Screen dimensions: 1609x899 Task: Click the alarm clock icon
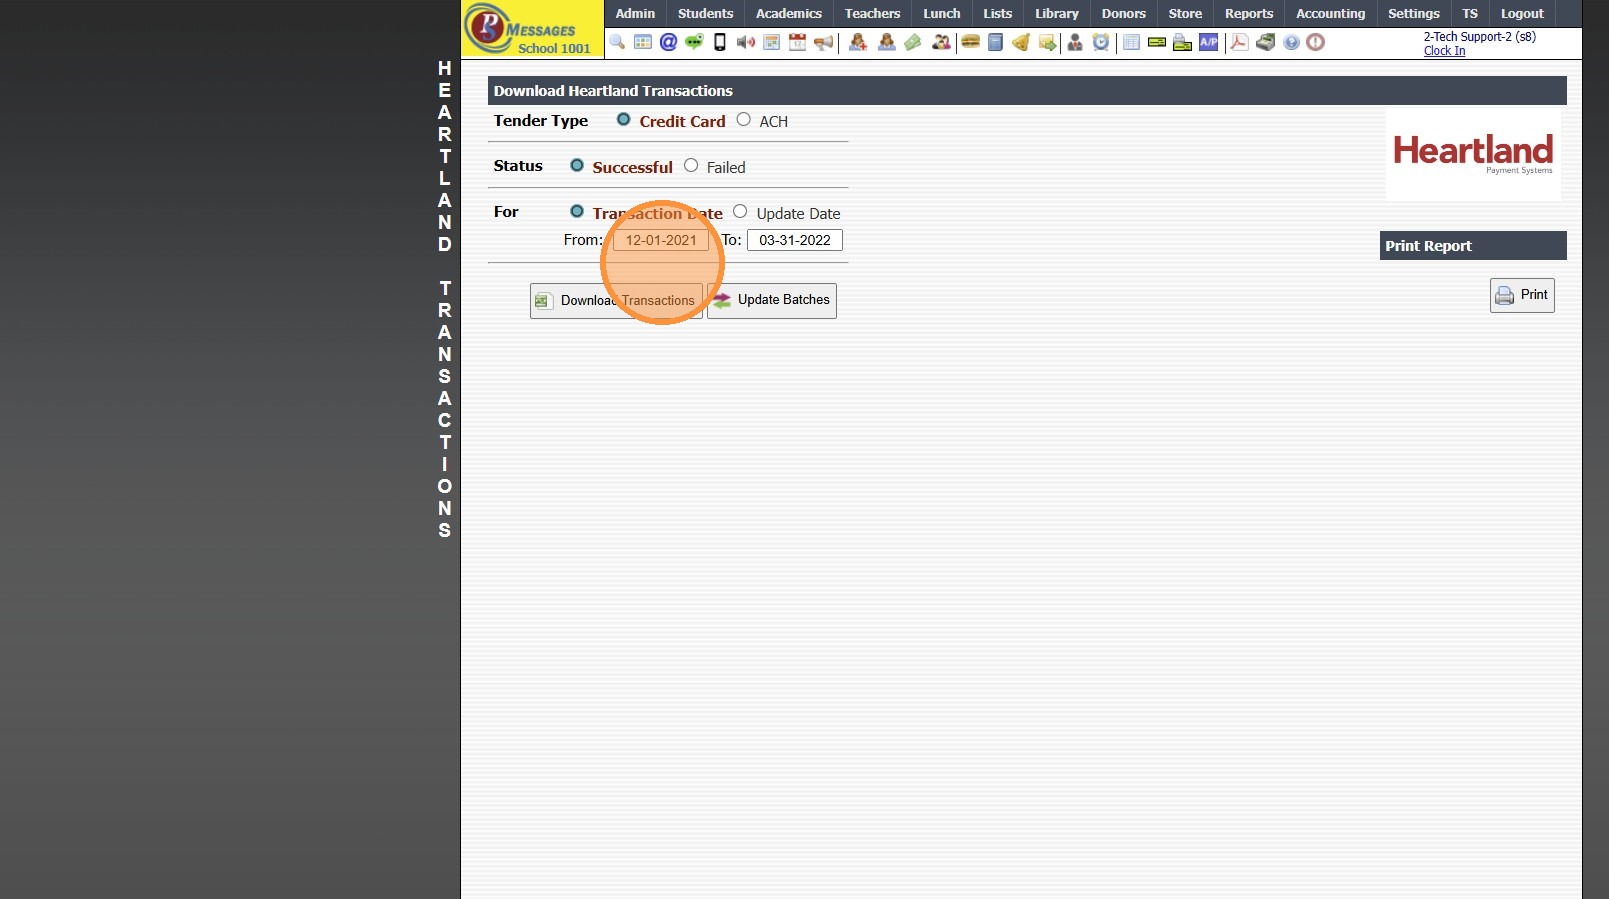click(1101, 42)
